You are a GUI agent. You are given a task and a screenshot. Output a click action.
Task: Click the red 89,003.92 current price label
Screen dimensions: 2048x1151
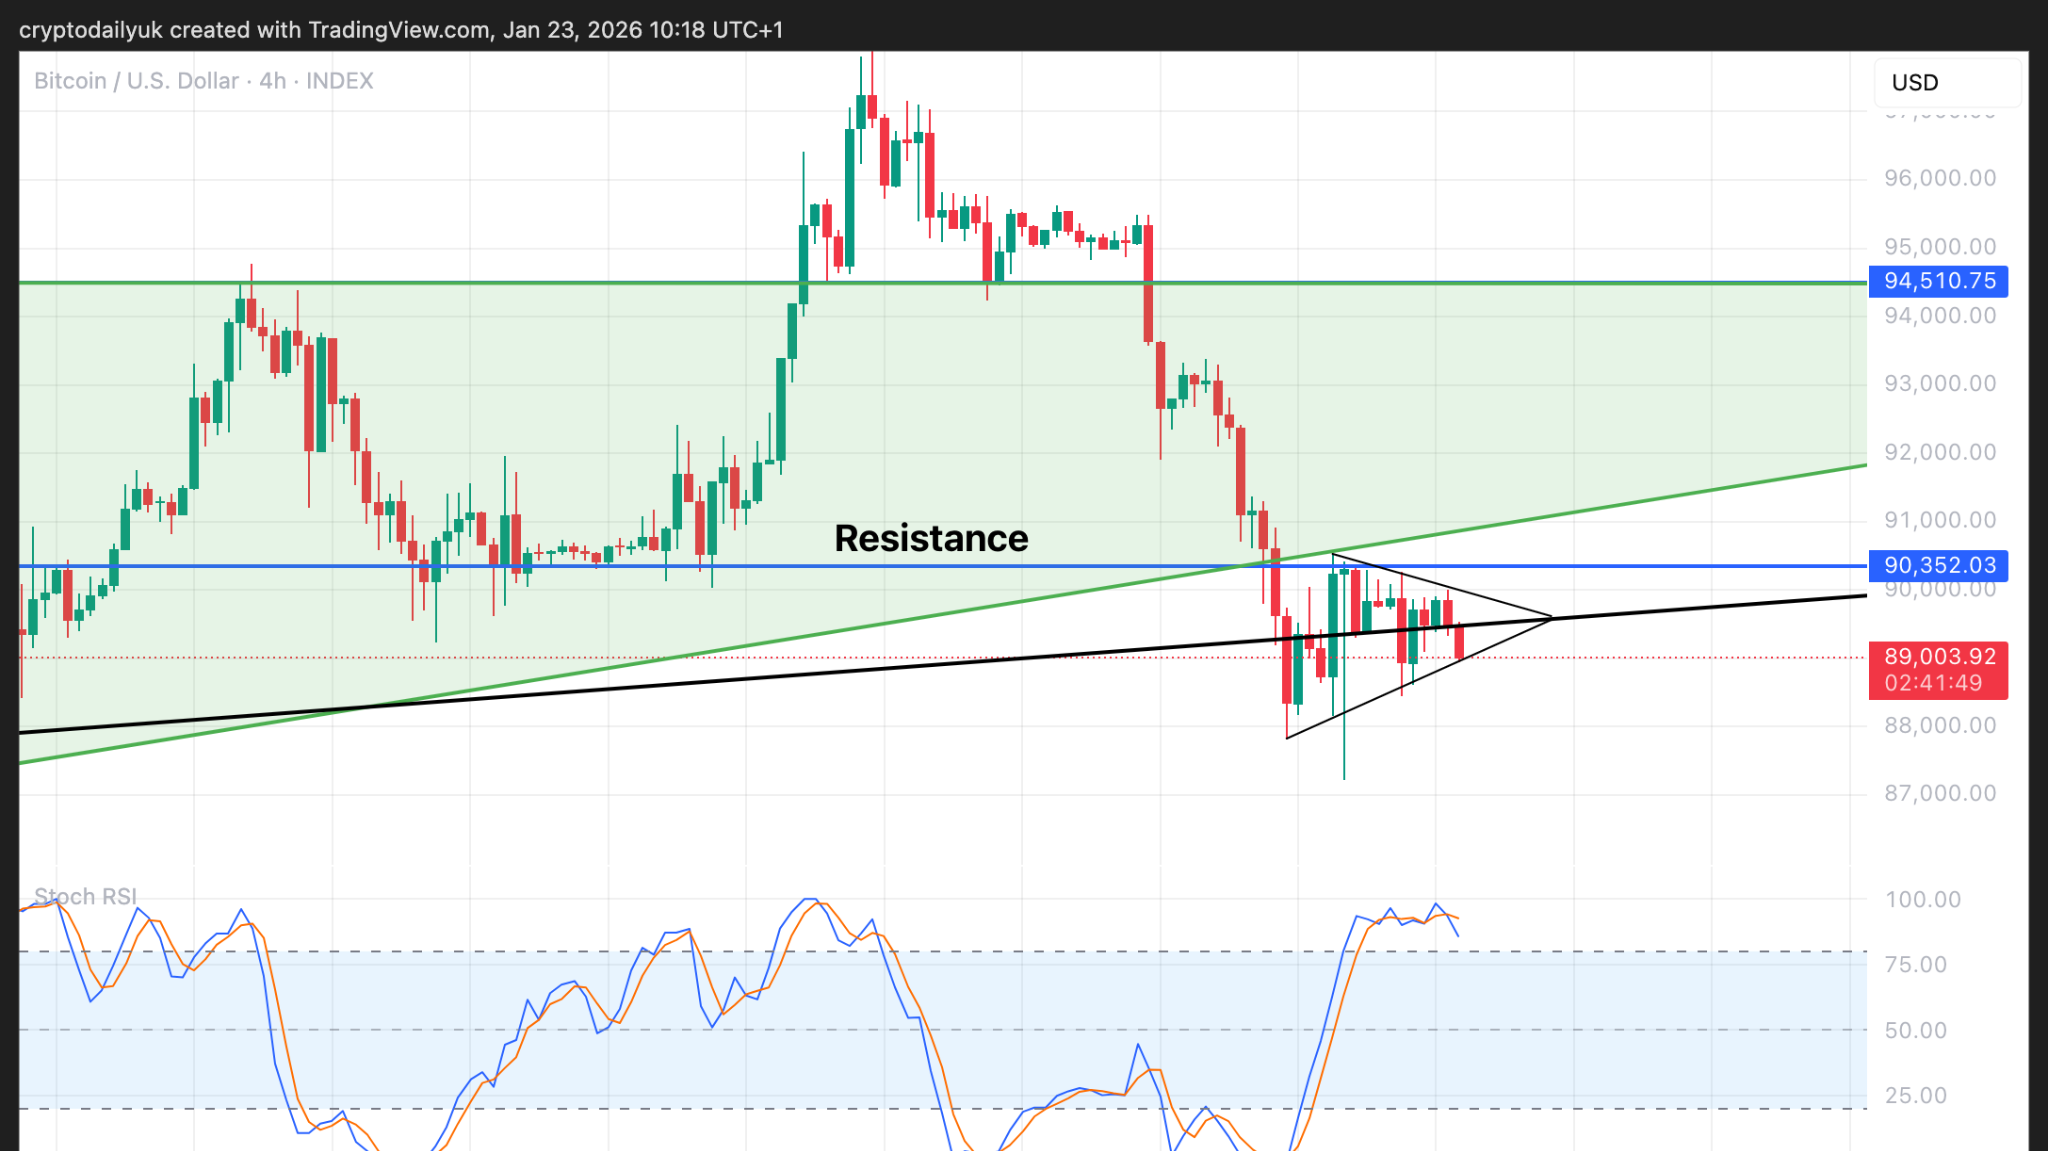tap(1938, 657)
